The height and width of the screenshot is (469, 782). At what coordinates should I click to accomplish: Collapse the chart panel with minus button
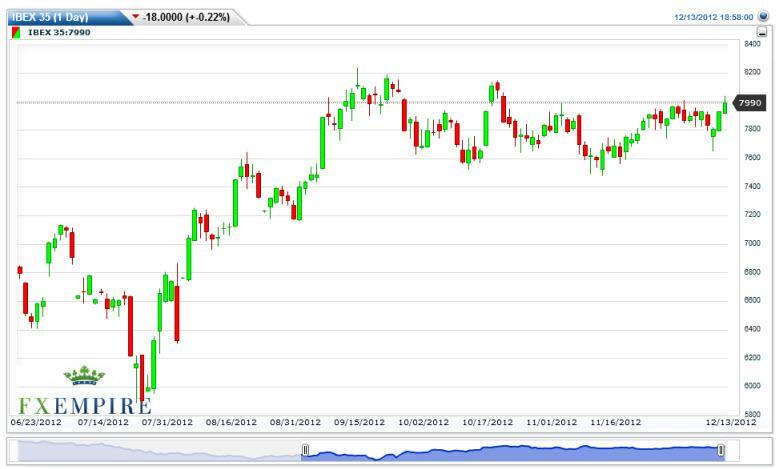(x=762, y=32)
